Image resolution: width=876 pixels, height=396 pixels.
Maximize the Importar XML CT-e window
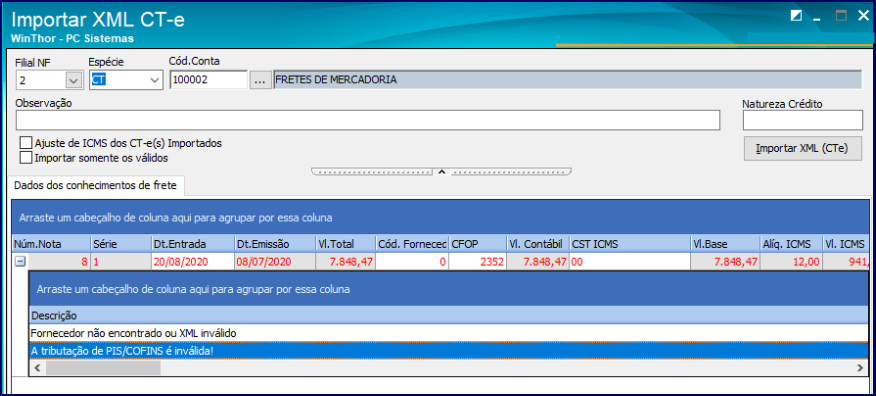[841, 16]
